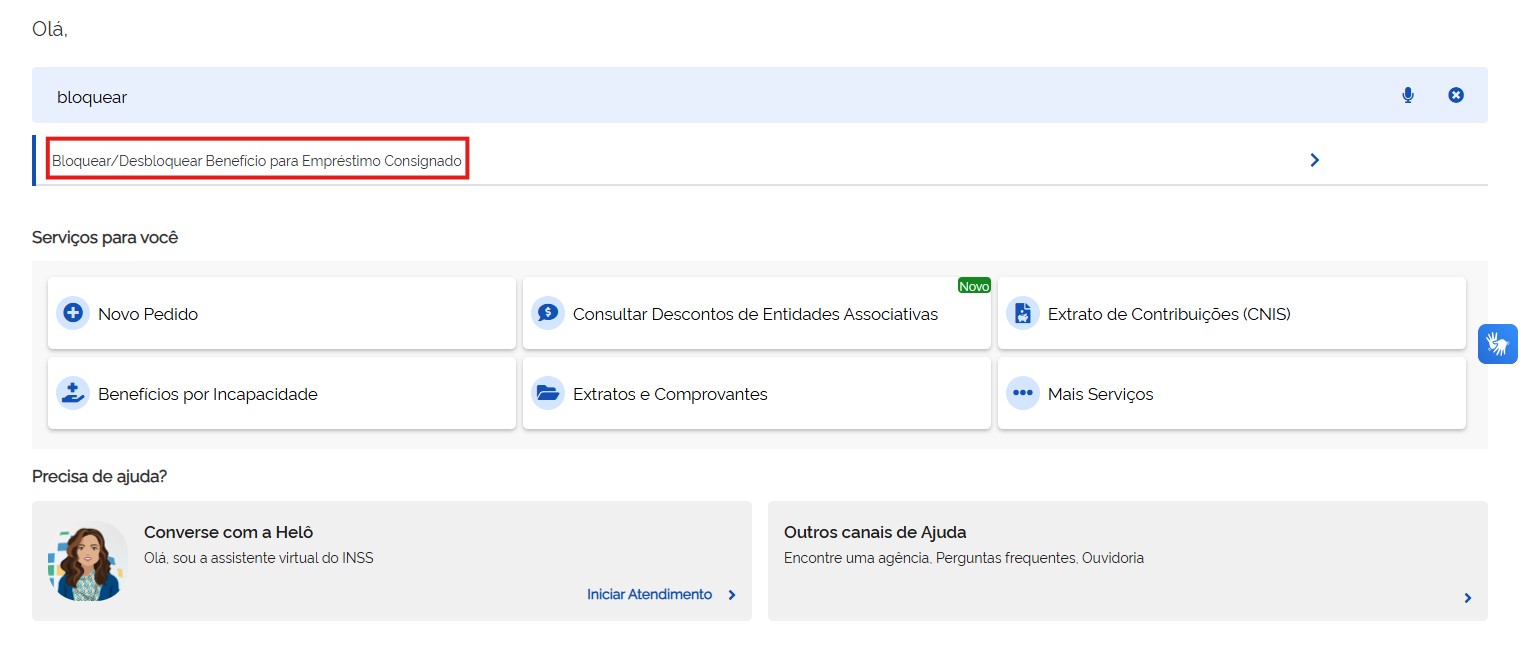Click the folder icon for Extratos e Comprovantes
Screen dimensions: 1523x651
click(x=547, y=393)
